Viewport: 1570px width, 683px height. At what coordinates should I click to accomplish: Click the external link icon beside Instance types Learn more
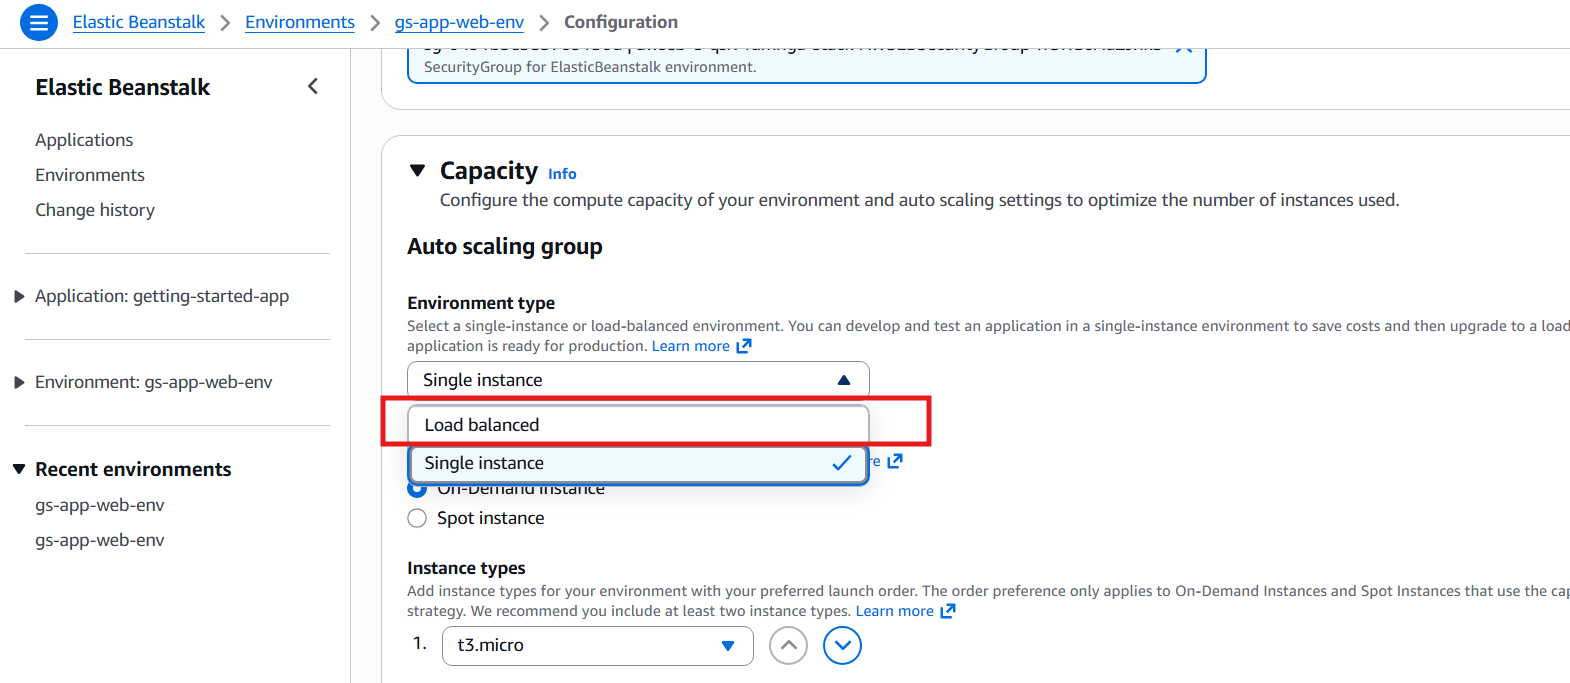coord(948,611)
